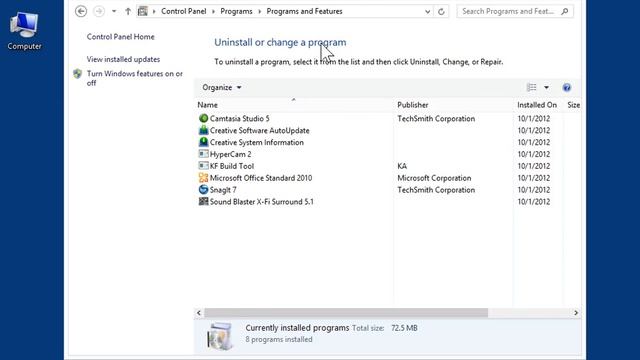
Task: Click TechSmith Corporation in Camtasia row
Action: click(436, 119)
